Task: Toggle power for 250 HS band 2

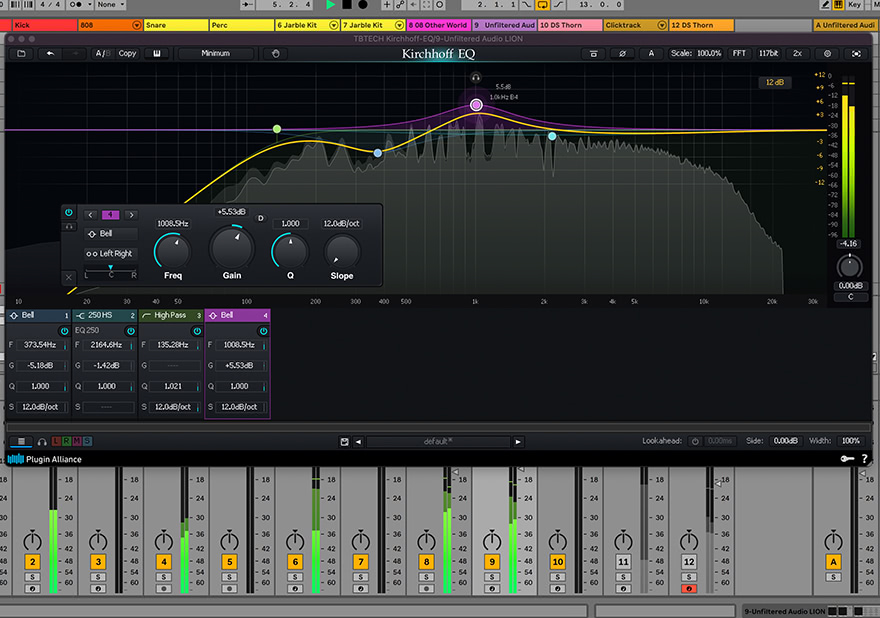Action: pos(131,331)
